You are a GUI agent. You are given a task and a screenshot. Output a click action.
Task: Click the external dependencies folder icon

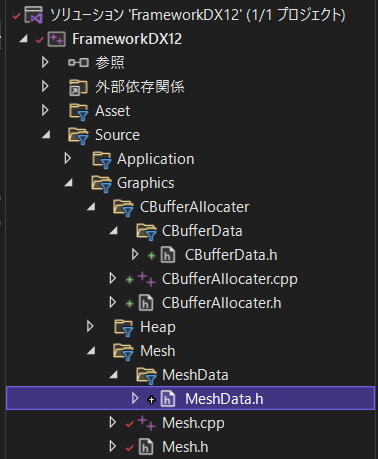(x=78, y=87)
